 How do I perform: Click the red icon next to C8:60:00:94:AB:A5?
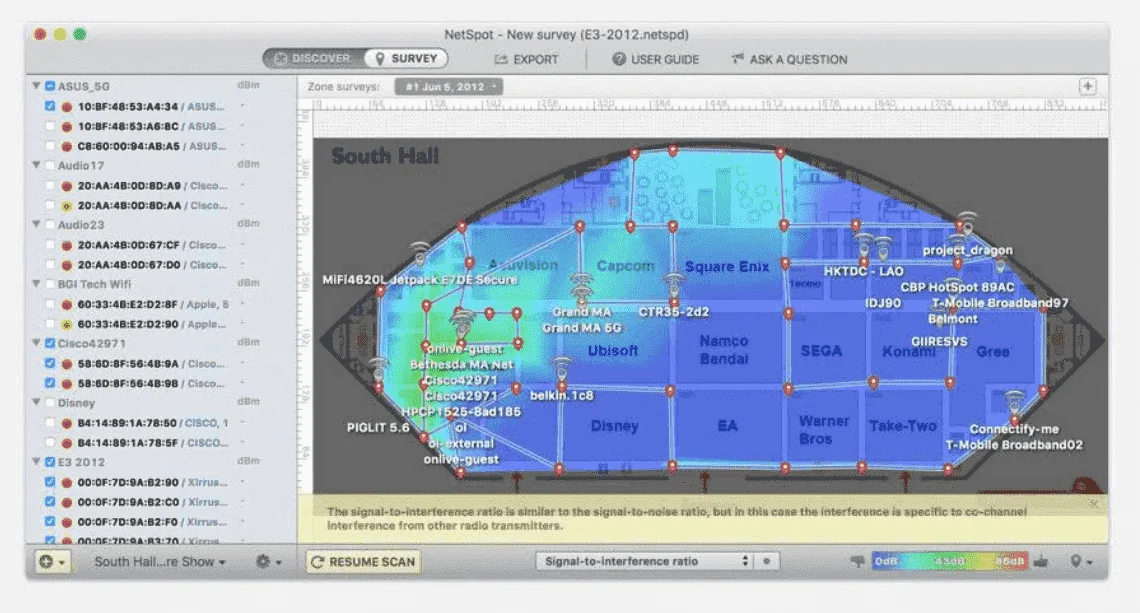[x=66, y=146]
